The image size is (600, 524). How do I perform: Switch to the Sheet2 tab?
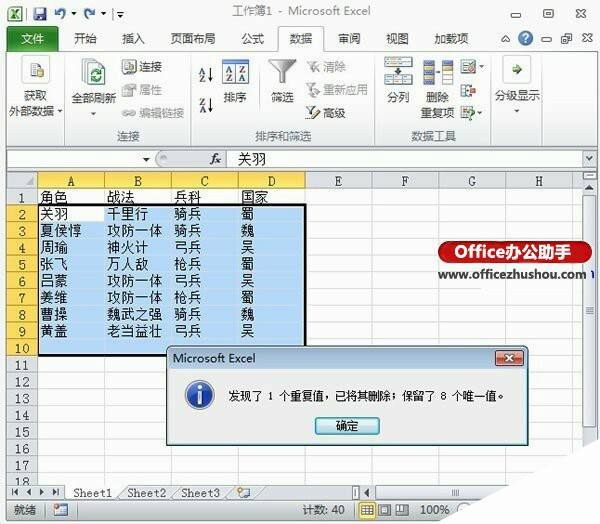[x=147, y=493]
